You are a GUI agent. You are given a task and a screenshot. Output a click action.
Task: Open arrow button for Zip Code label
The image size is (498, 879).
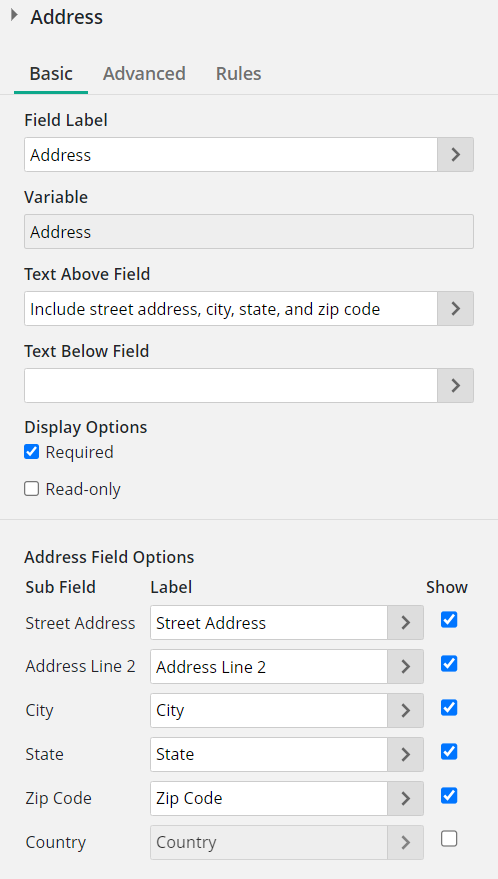pyautogui.click(x=405, y=798)
